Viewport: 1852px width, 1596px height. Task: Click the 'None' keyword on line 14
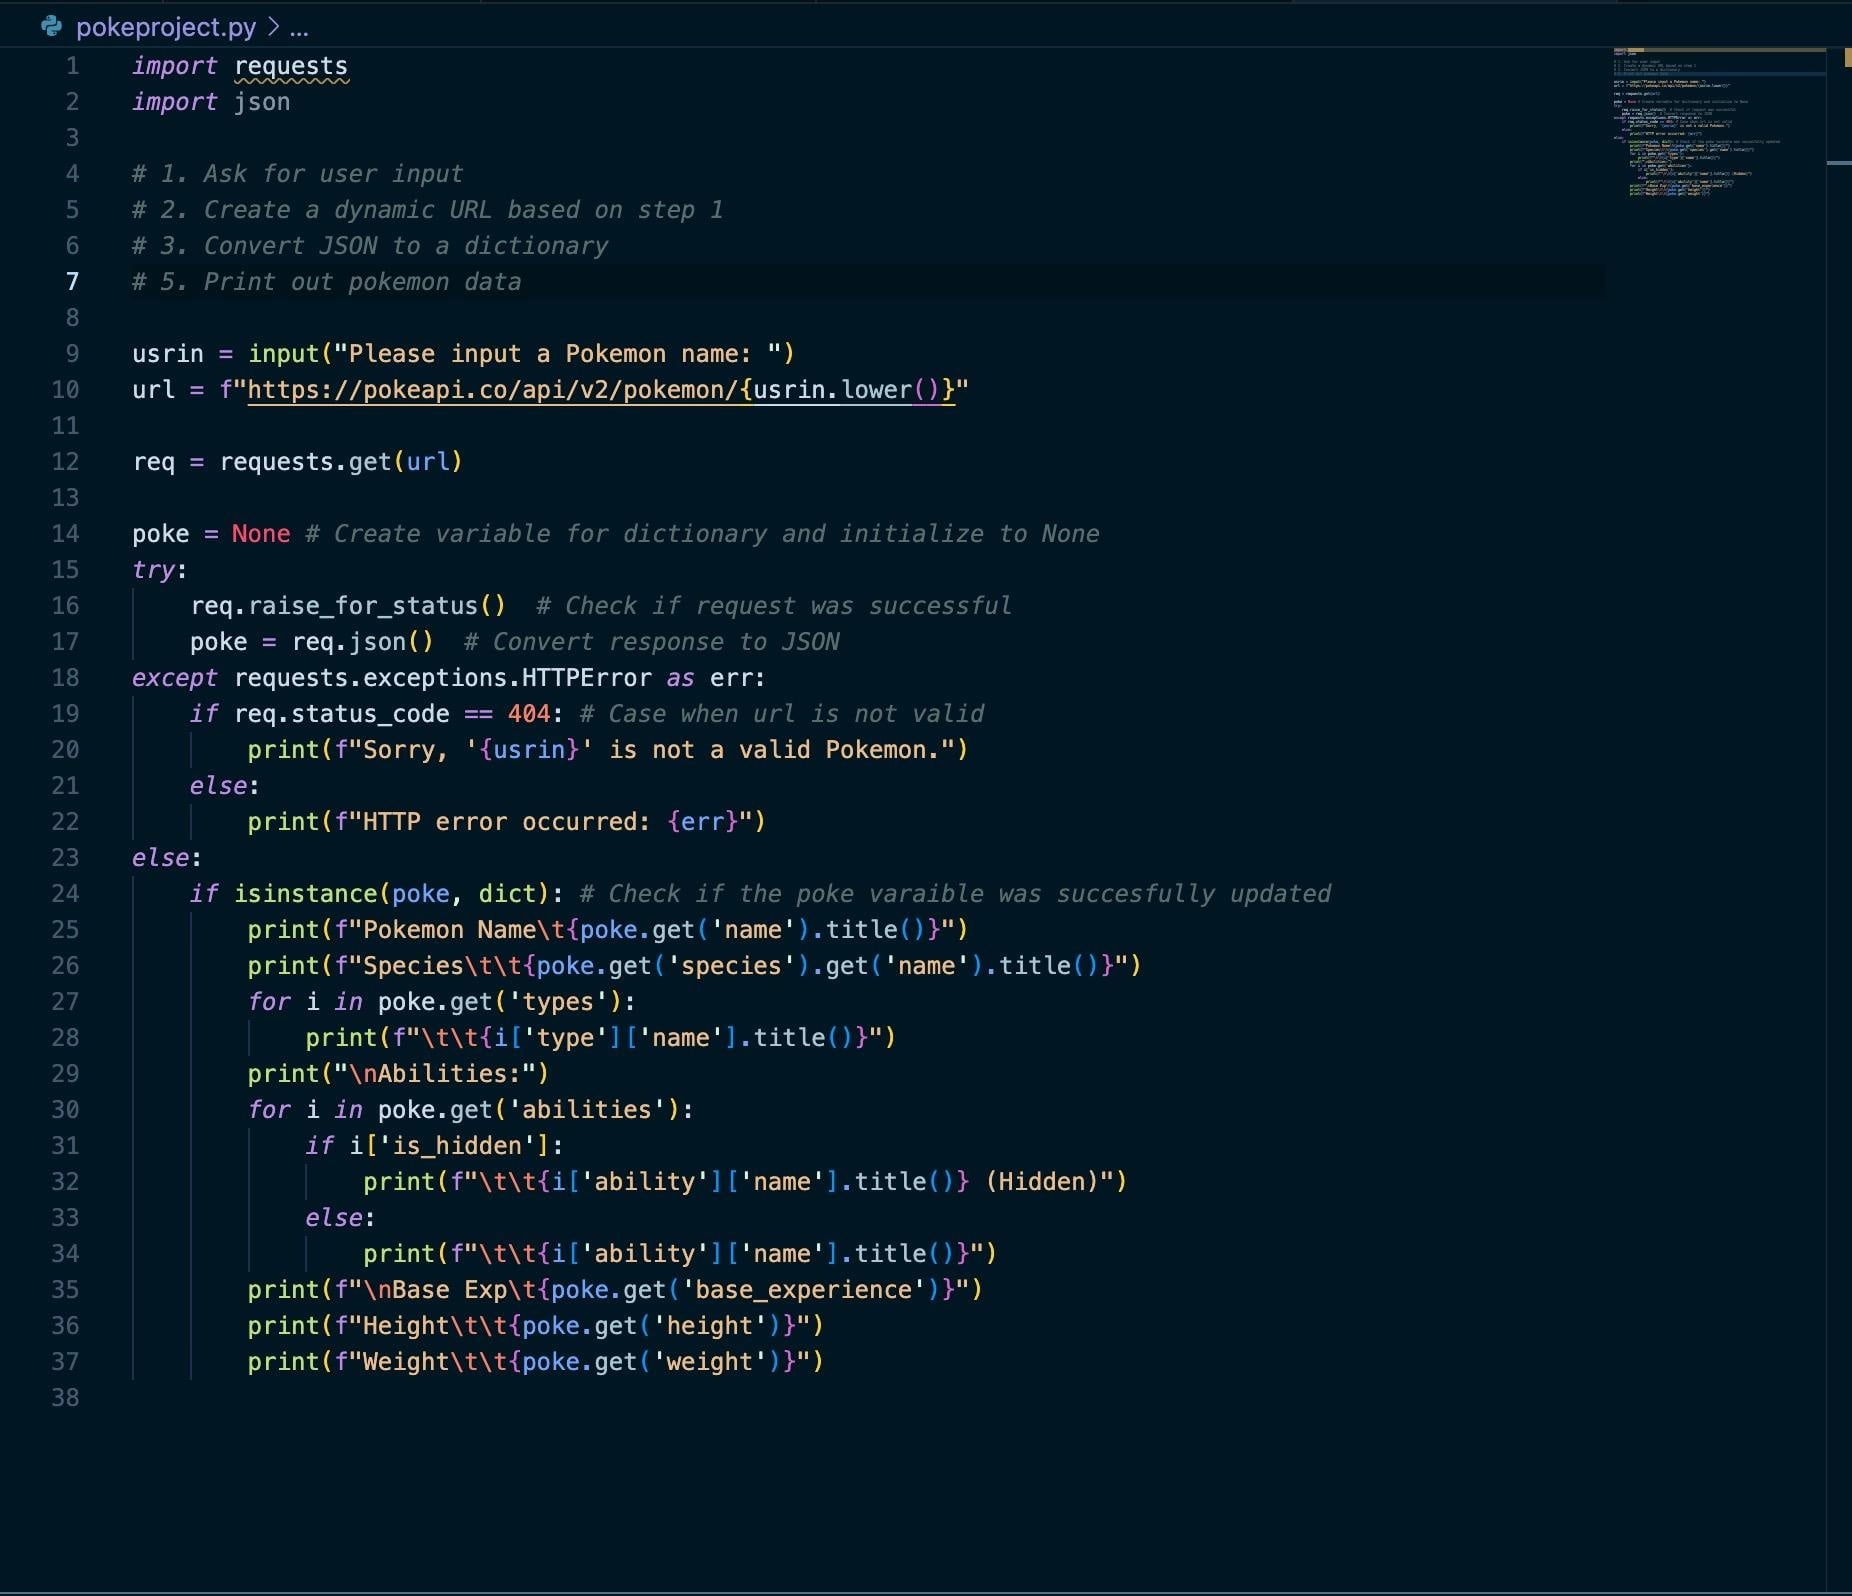(261, 534)
